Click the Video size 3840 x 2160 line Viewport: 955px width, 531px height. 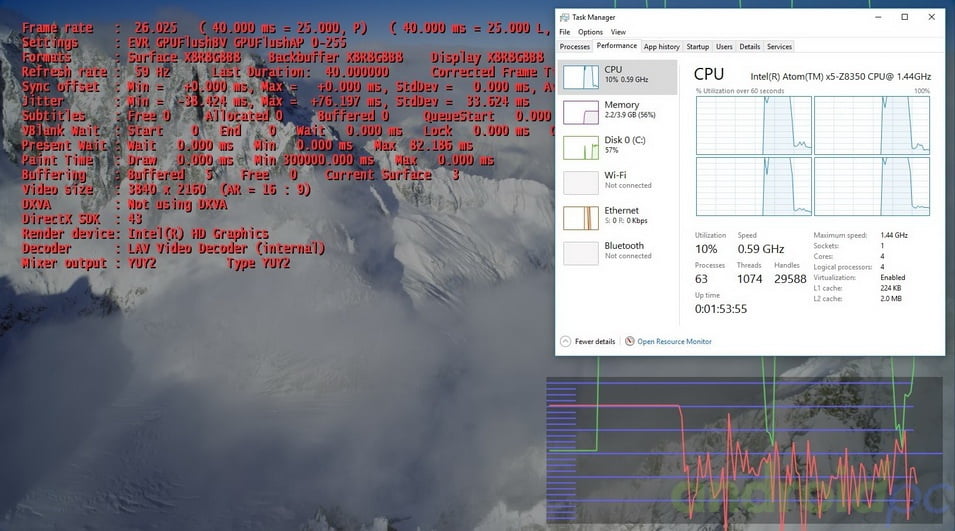pyautogui.click(x=166, y=189)
